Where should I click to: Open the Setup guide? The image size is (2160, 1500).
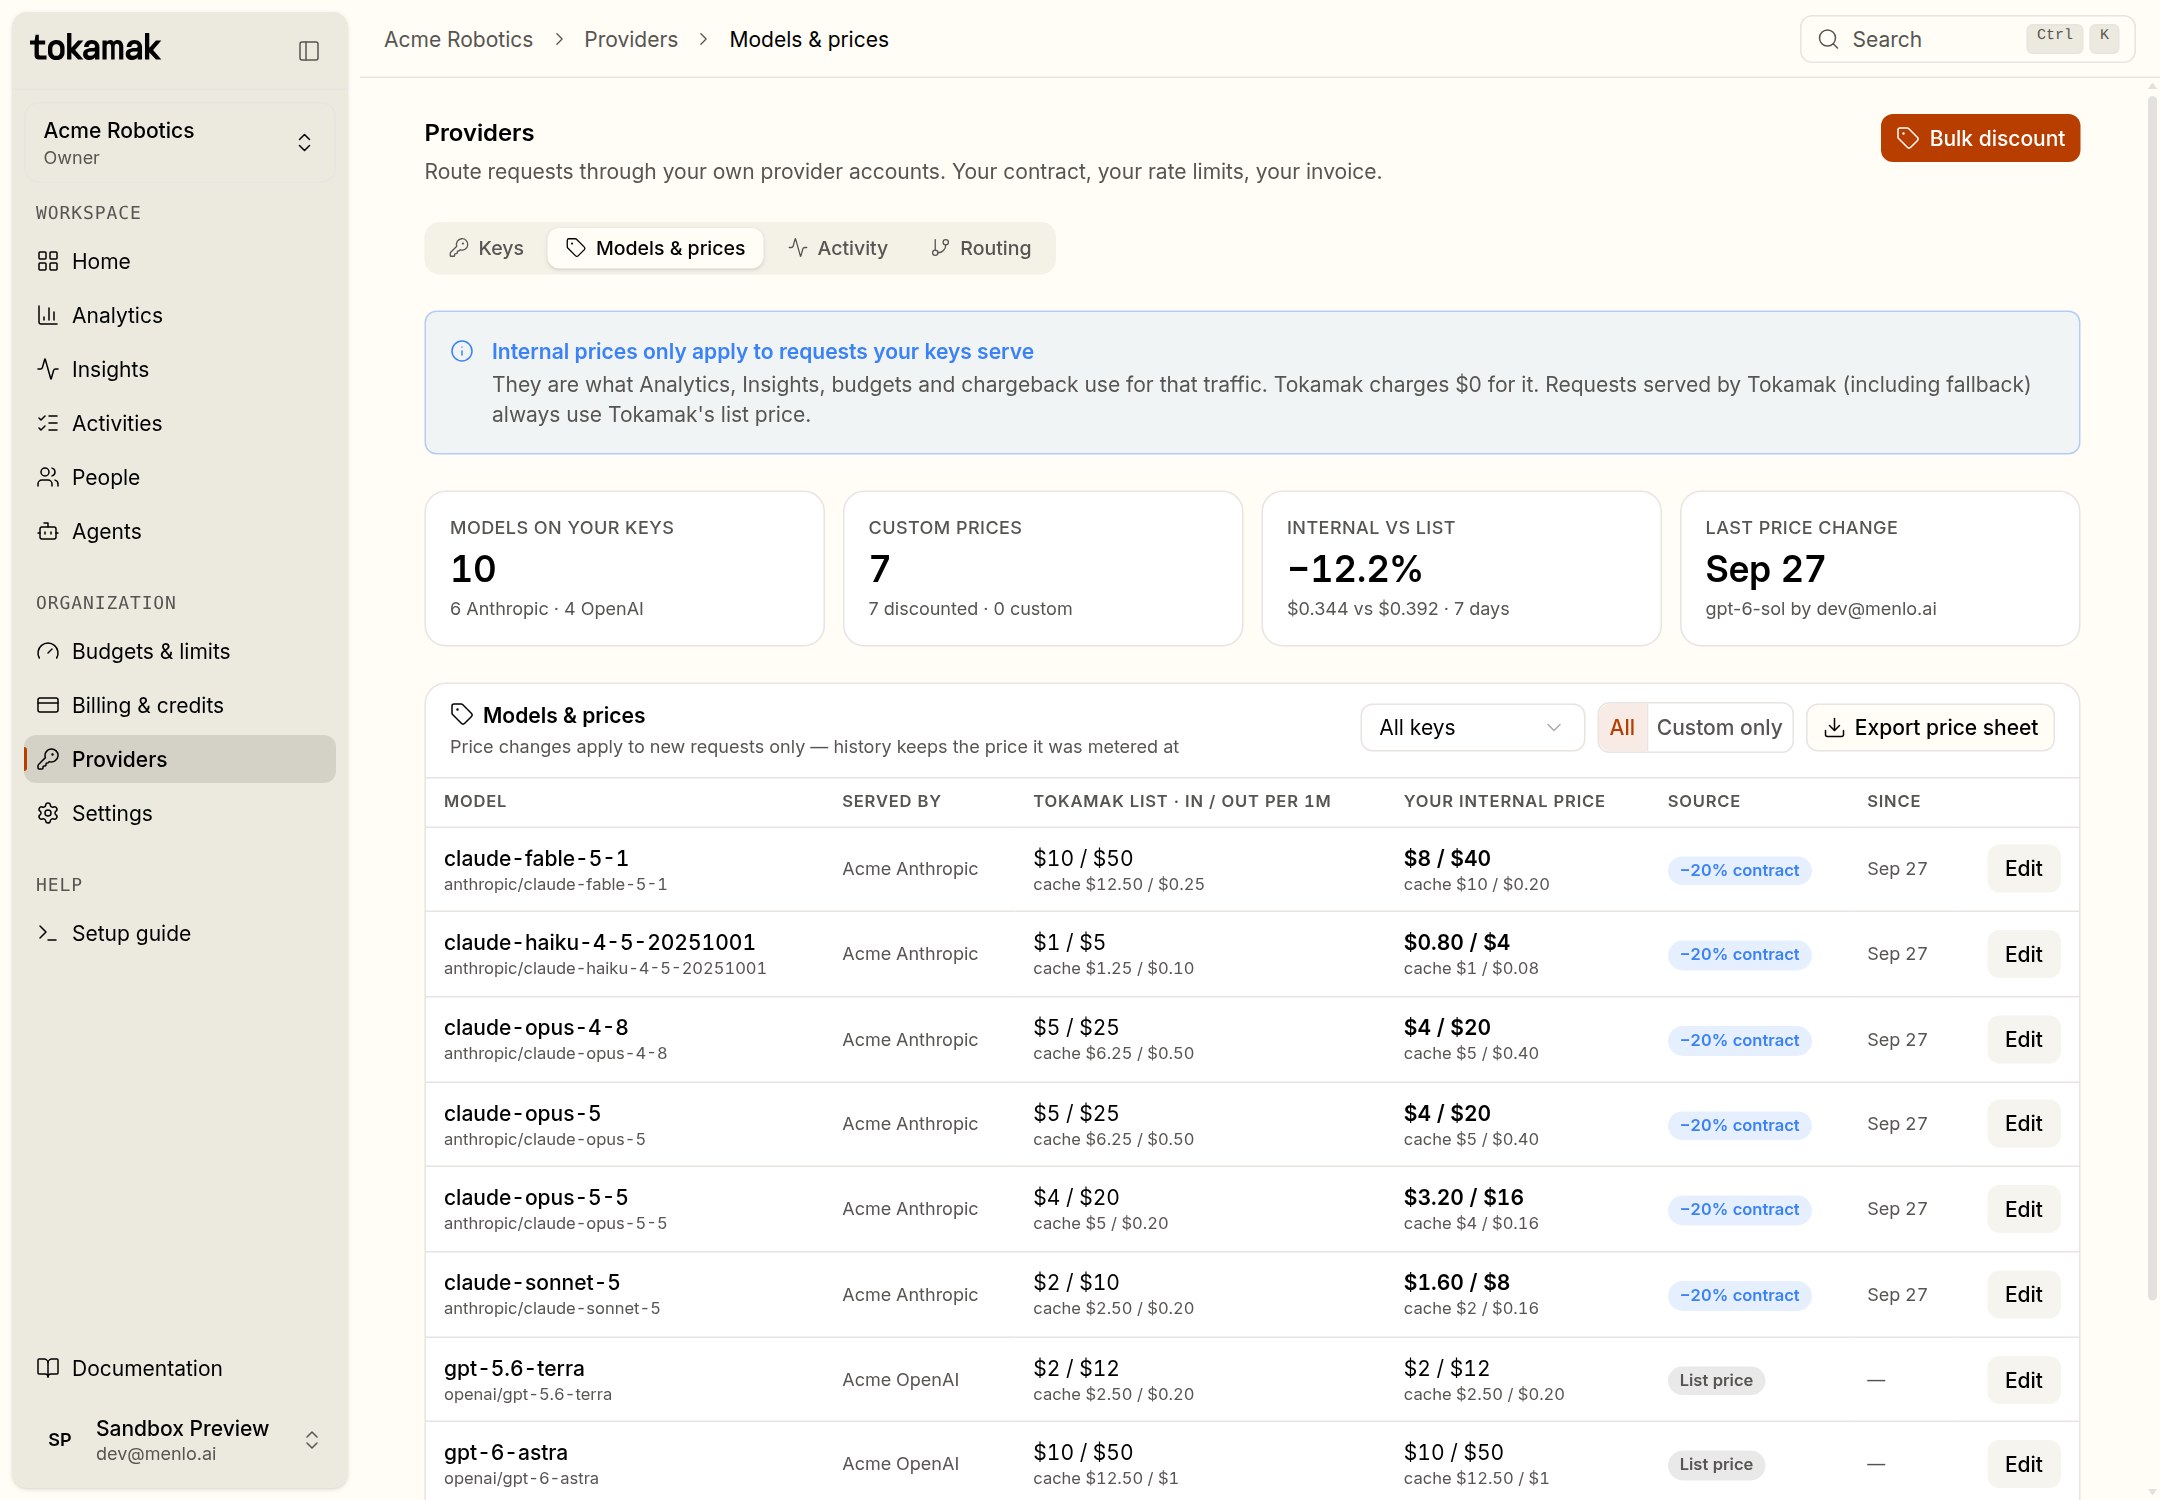180,933
